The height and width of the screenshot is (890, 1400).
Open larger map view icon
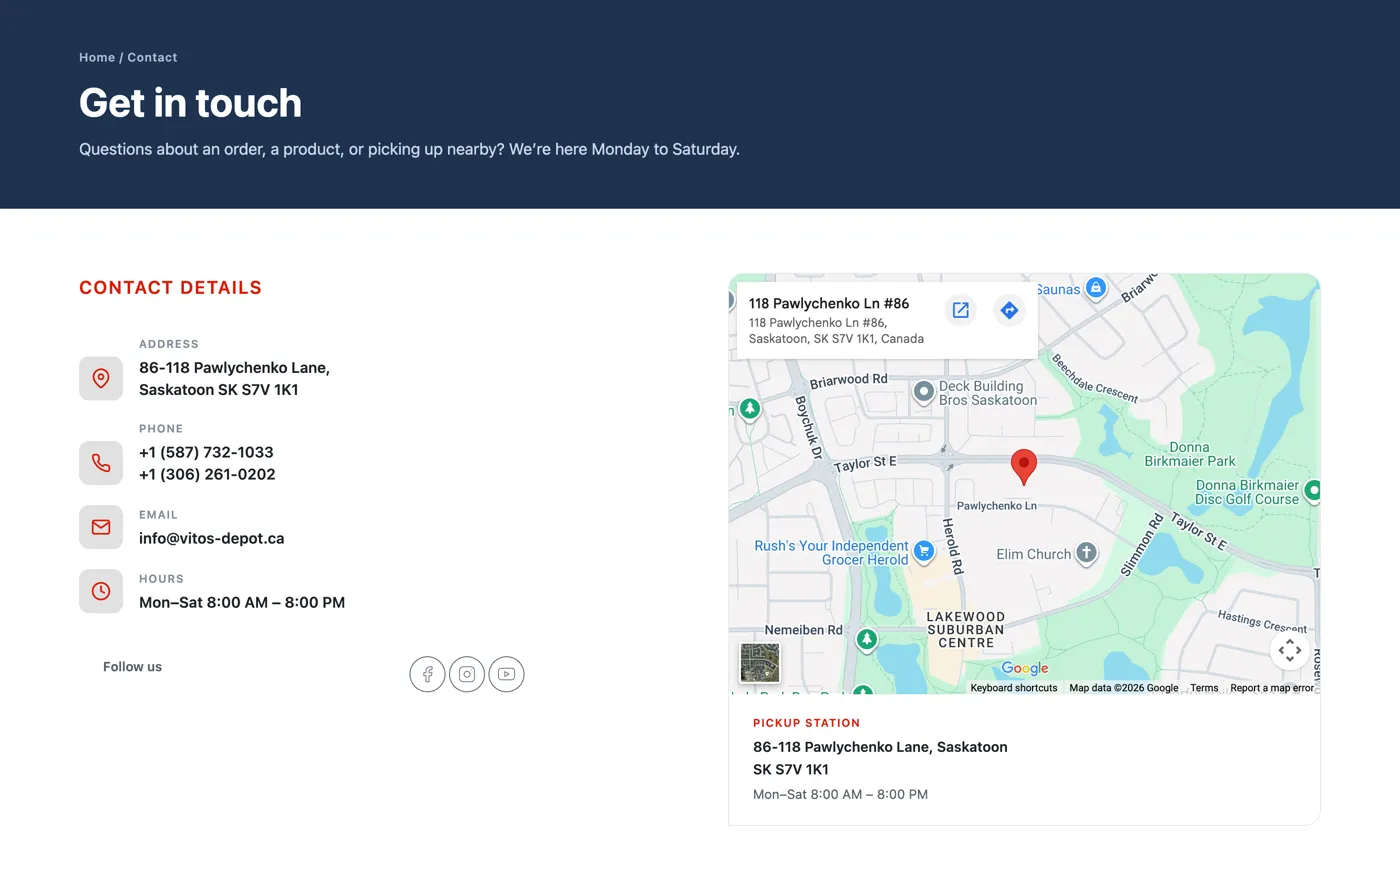[960, 310]
